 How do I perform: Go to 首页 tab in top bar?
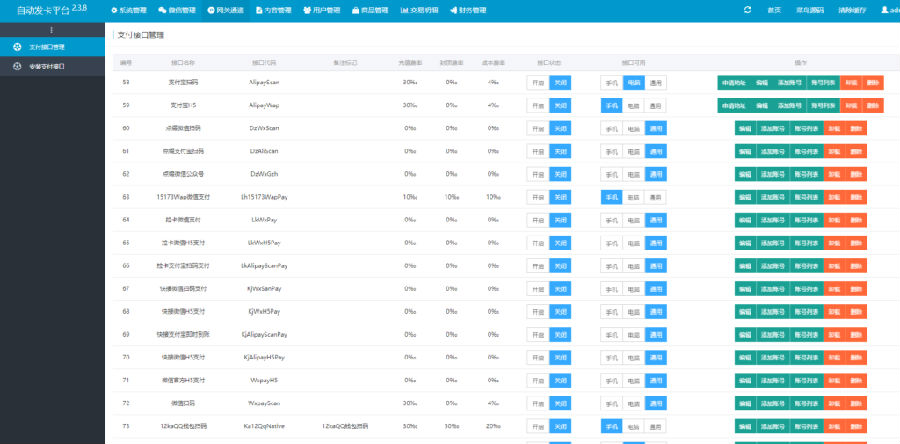773,10
